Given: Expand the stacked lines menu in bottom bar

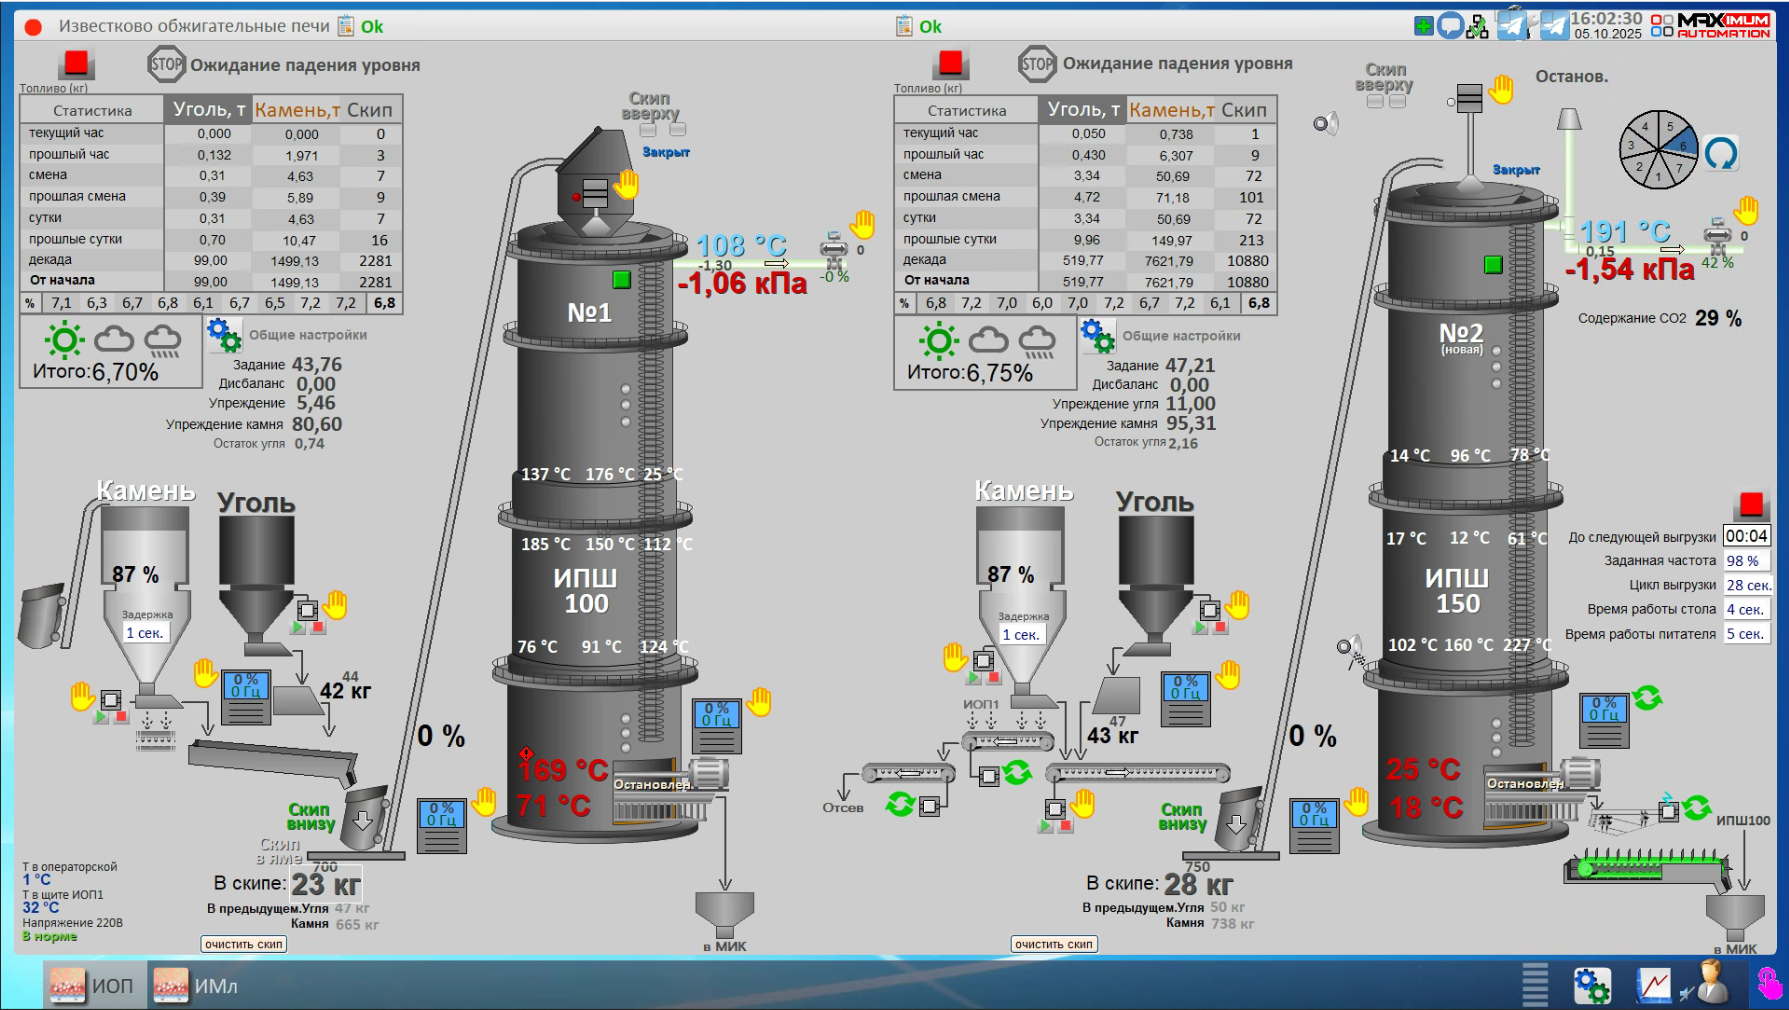Looking at the screenshot, I should pos(1535,984).
